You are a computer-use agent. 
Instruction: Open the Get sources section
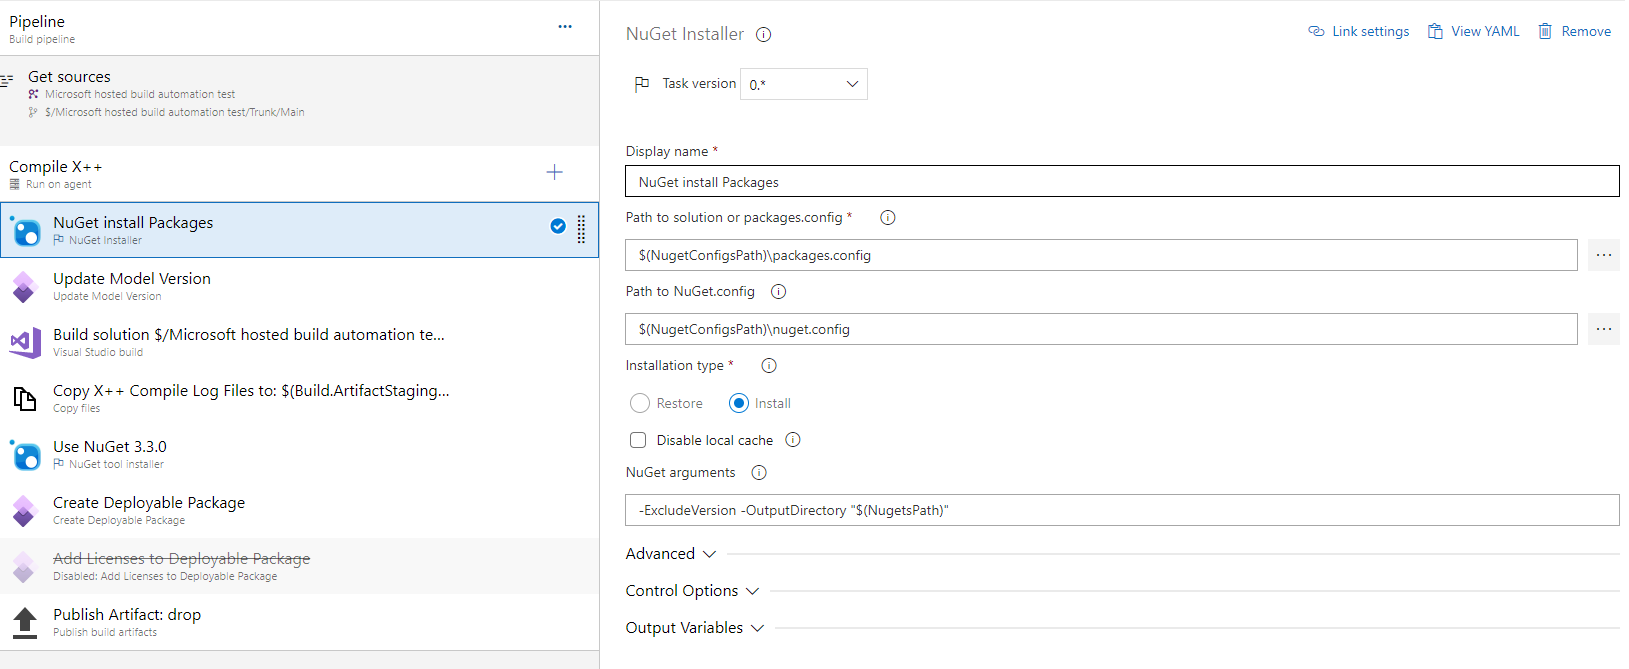tap(300, 101)
